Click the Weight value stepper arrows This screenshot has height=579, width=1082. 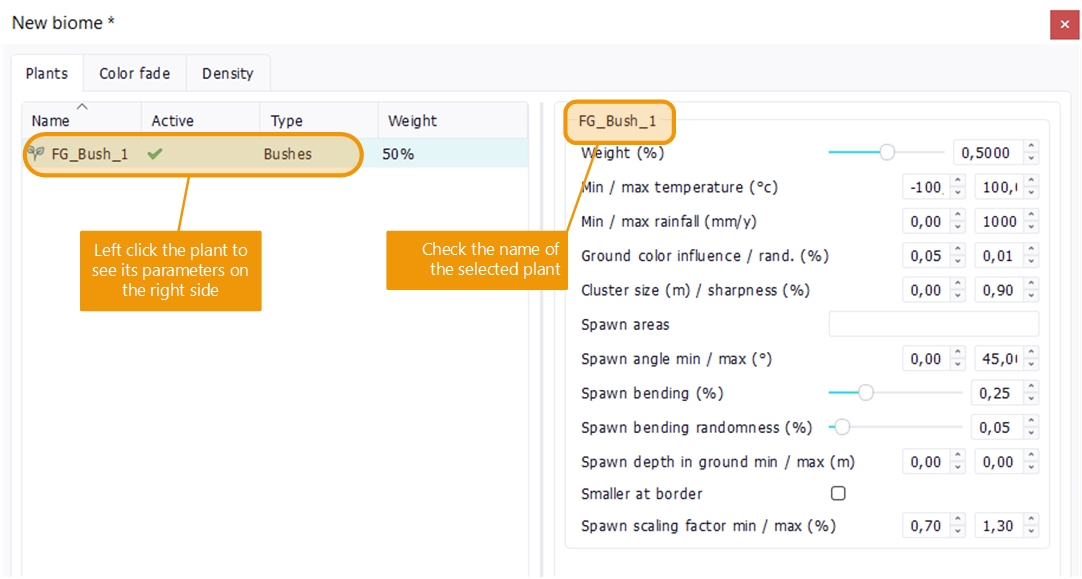(1031, 153)
